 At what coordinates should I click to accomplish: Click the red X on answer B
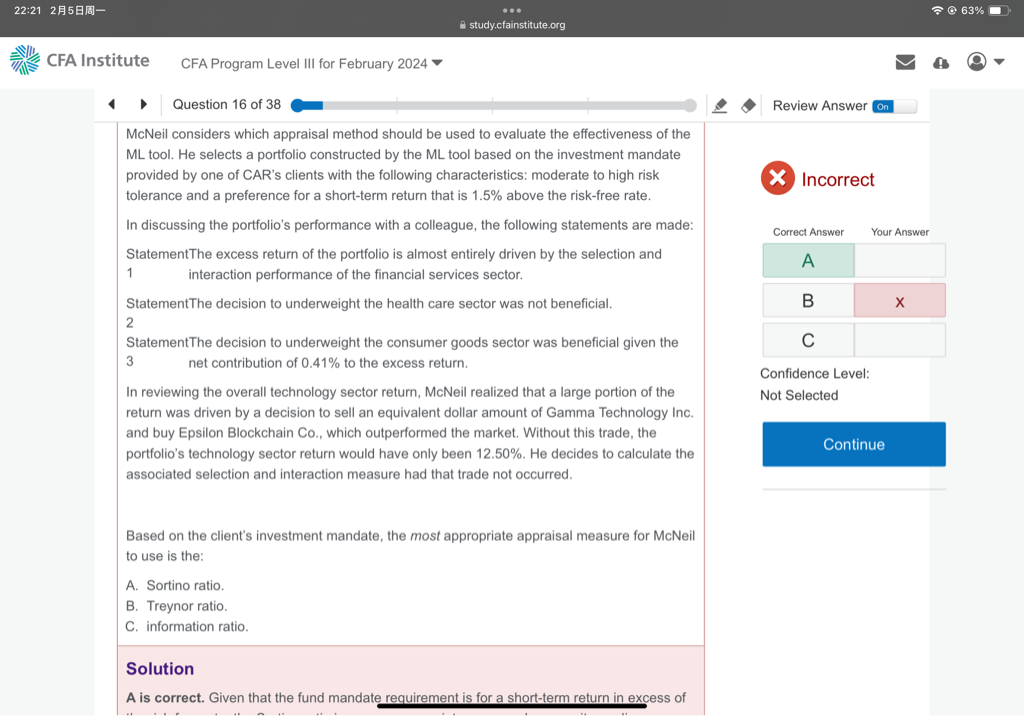click(899, 301)
